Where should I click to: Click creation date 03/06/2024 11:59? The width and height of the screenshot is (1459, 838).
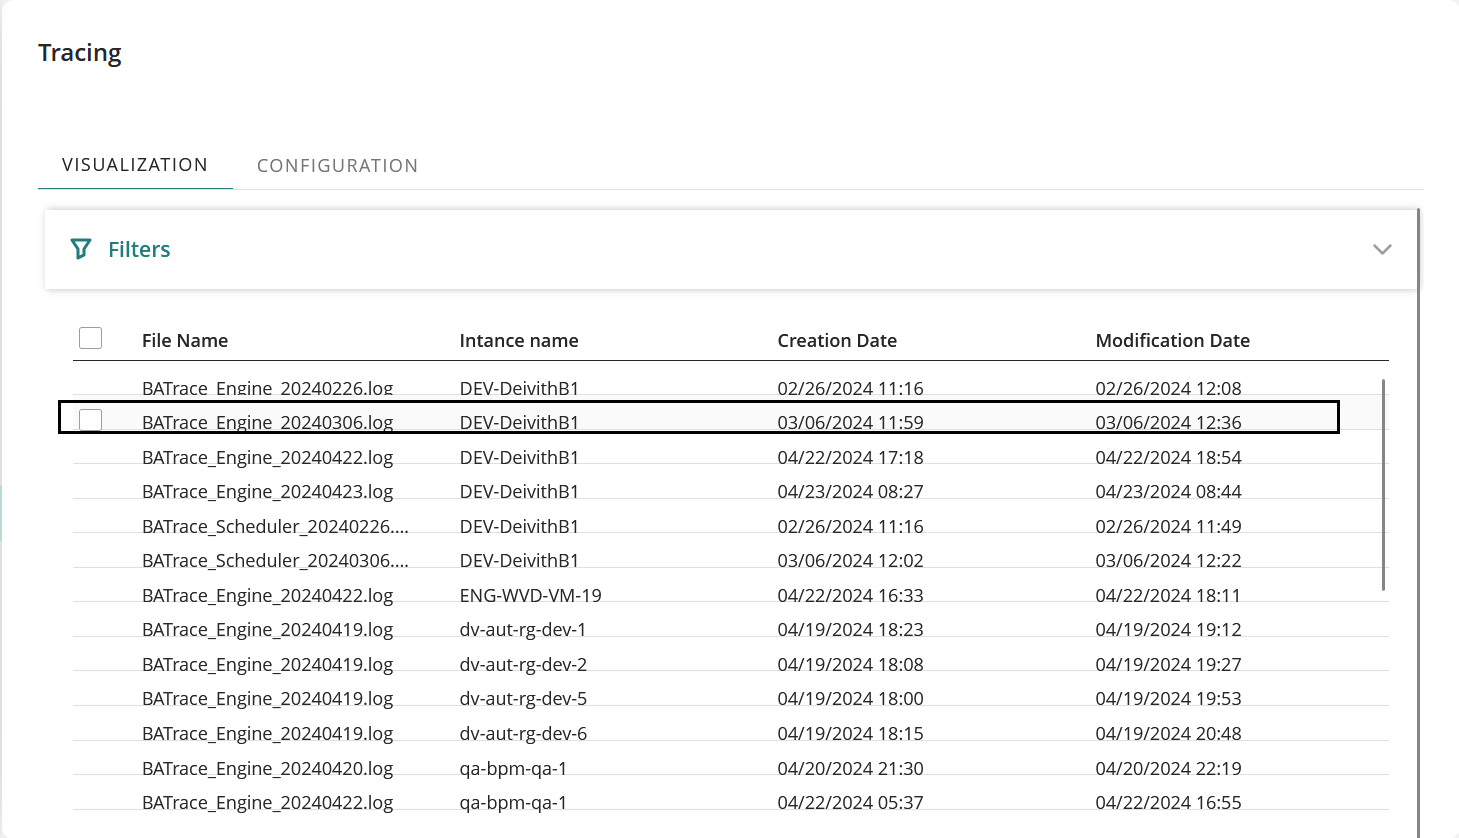(x=851, y=422)
